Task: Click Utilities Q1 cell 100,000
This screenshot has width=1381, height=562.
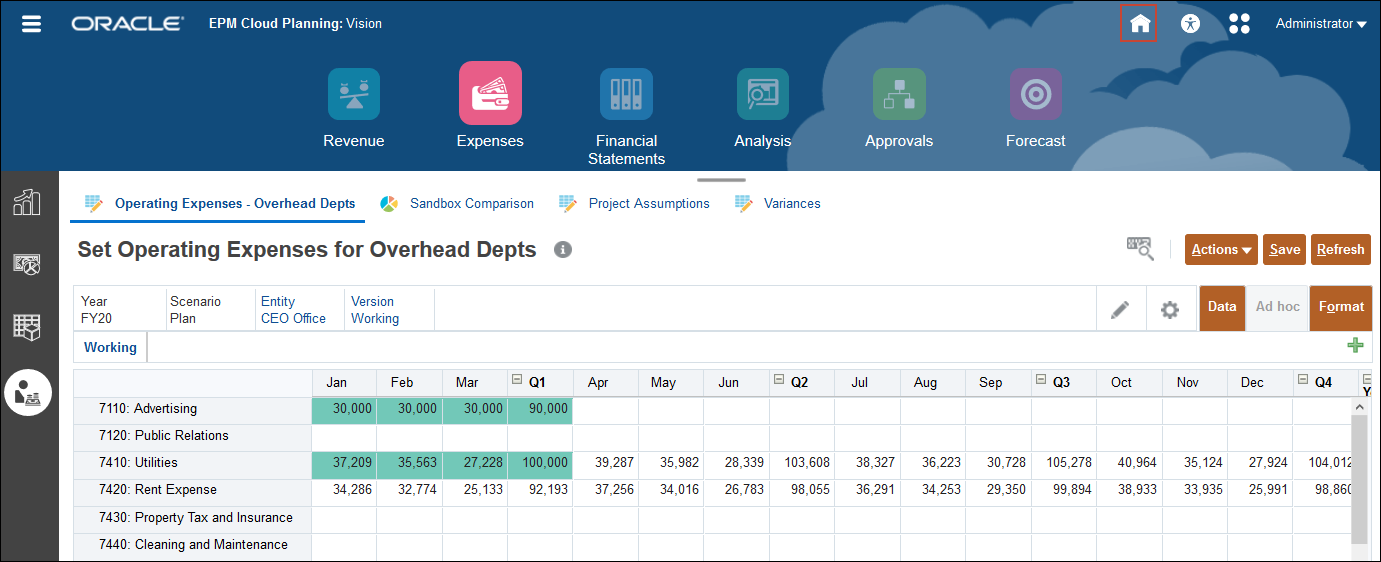Action: coord(540,463)
